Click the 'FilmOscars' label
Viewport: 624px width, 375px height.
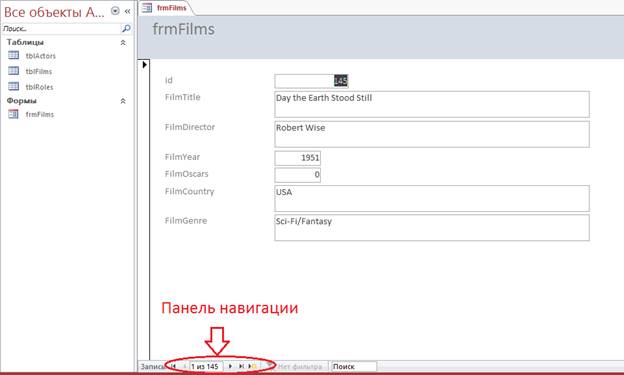tap(186, 174)
